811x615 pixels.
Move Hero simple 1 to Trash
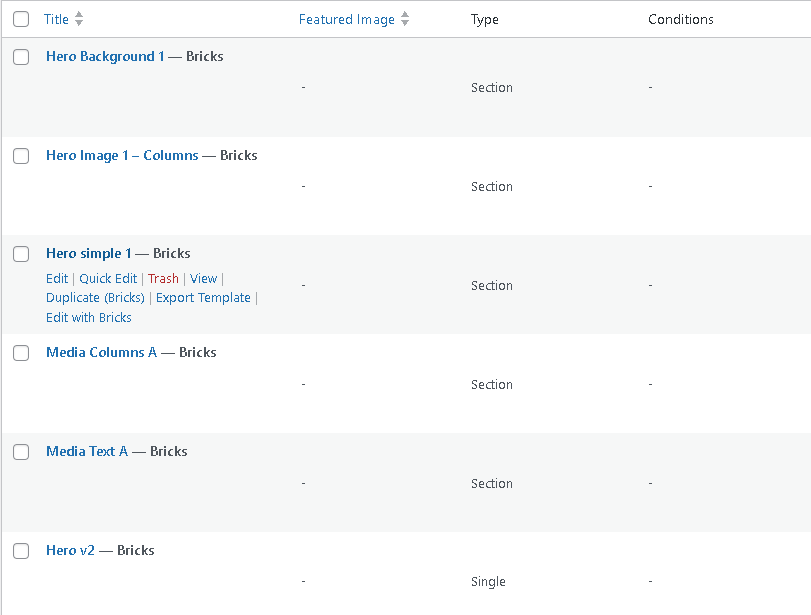tap(163, 278)
